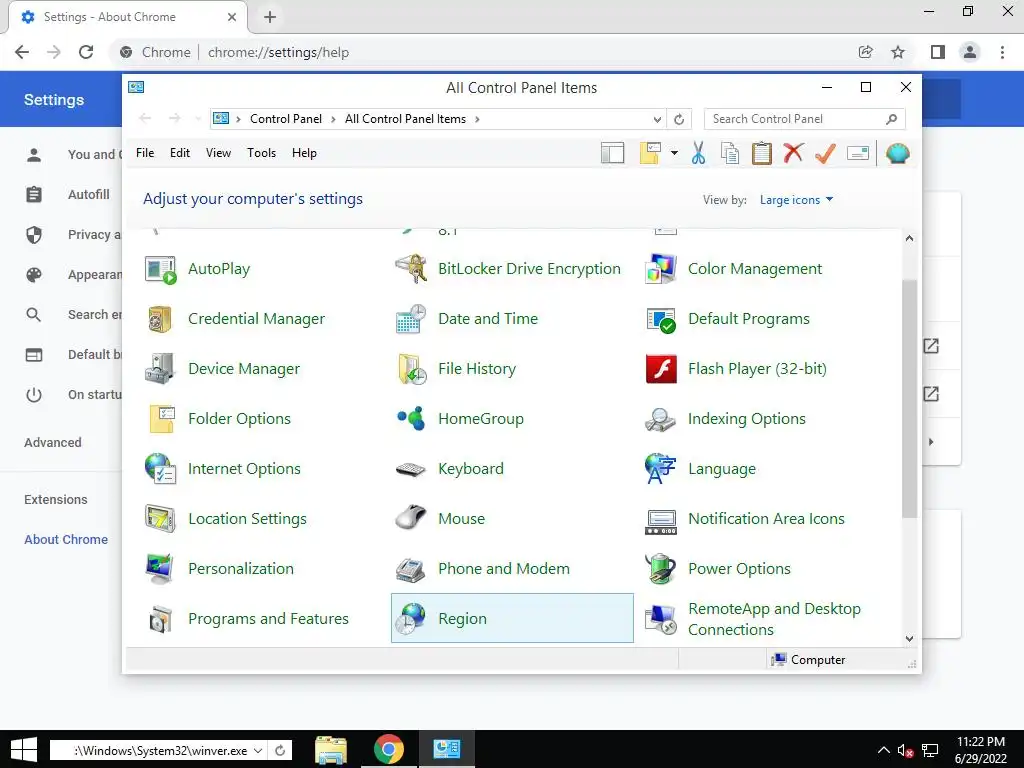This screenshot has height=768, width=1024.
Task: Open the View menu
Action: point(218,153)
